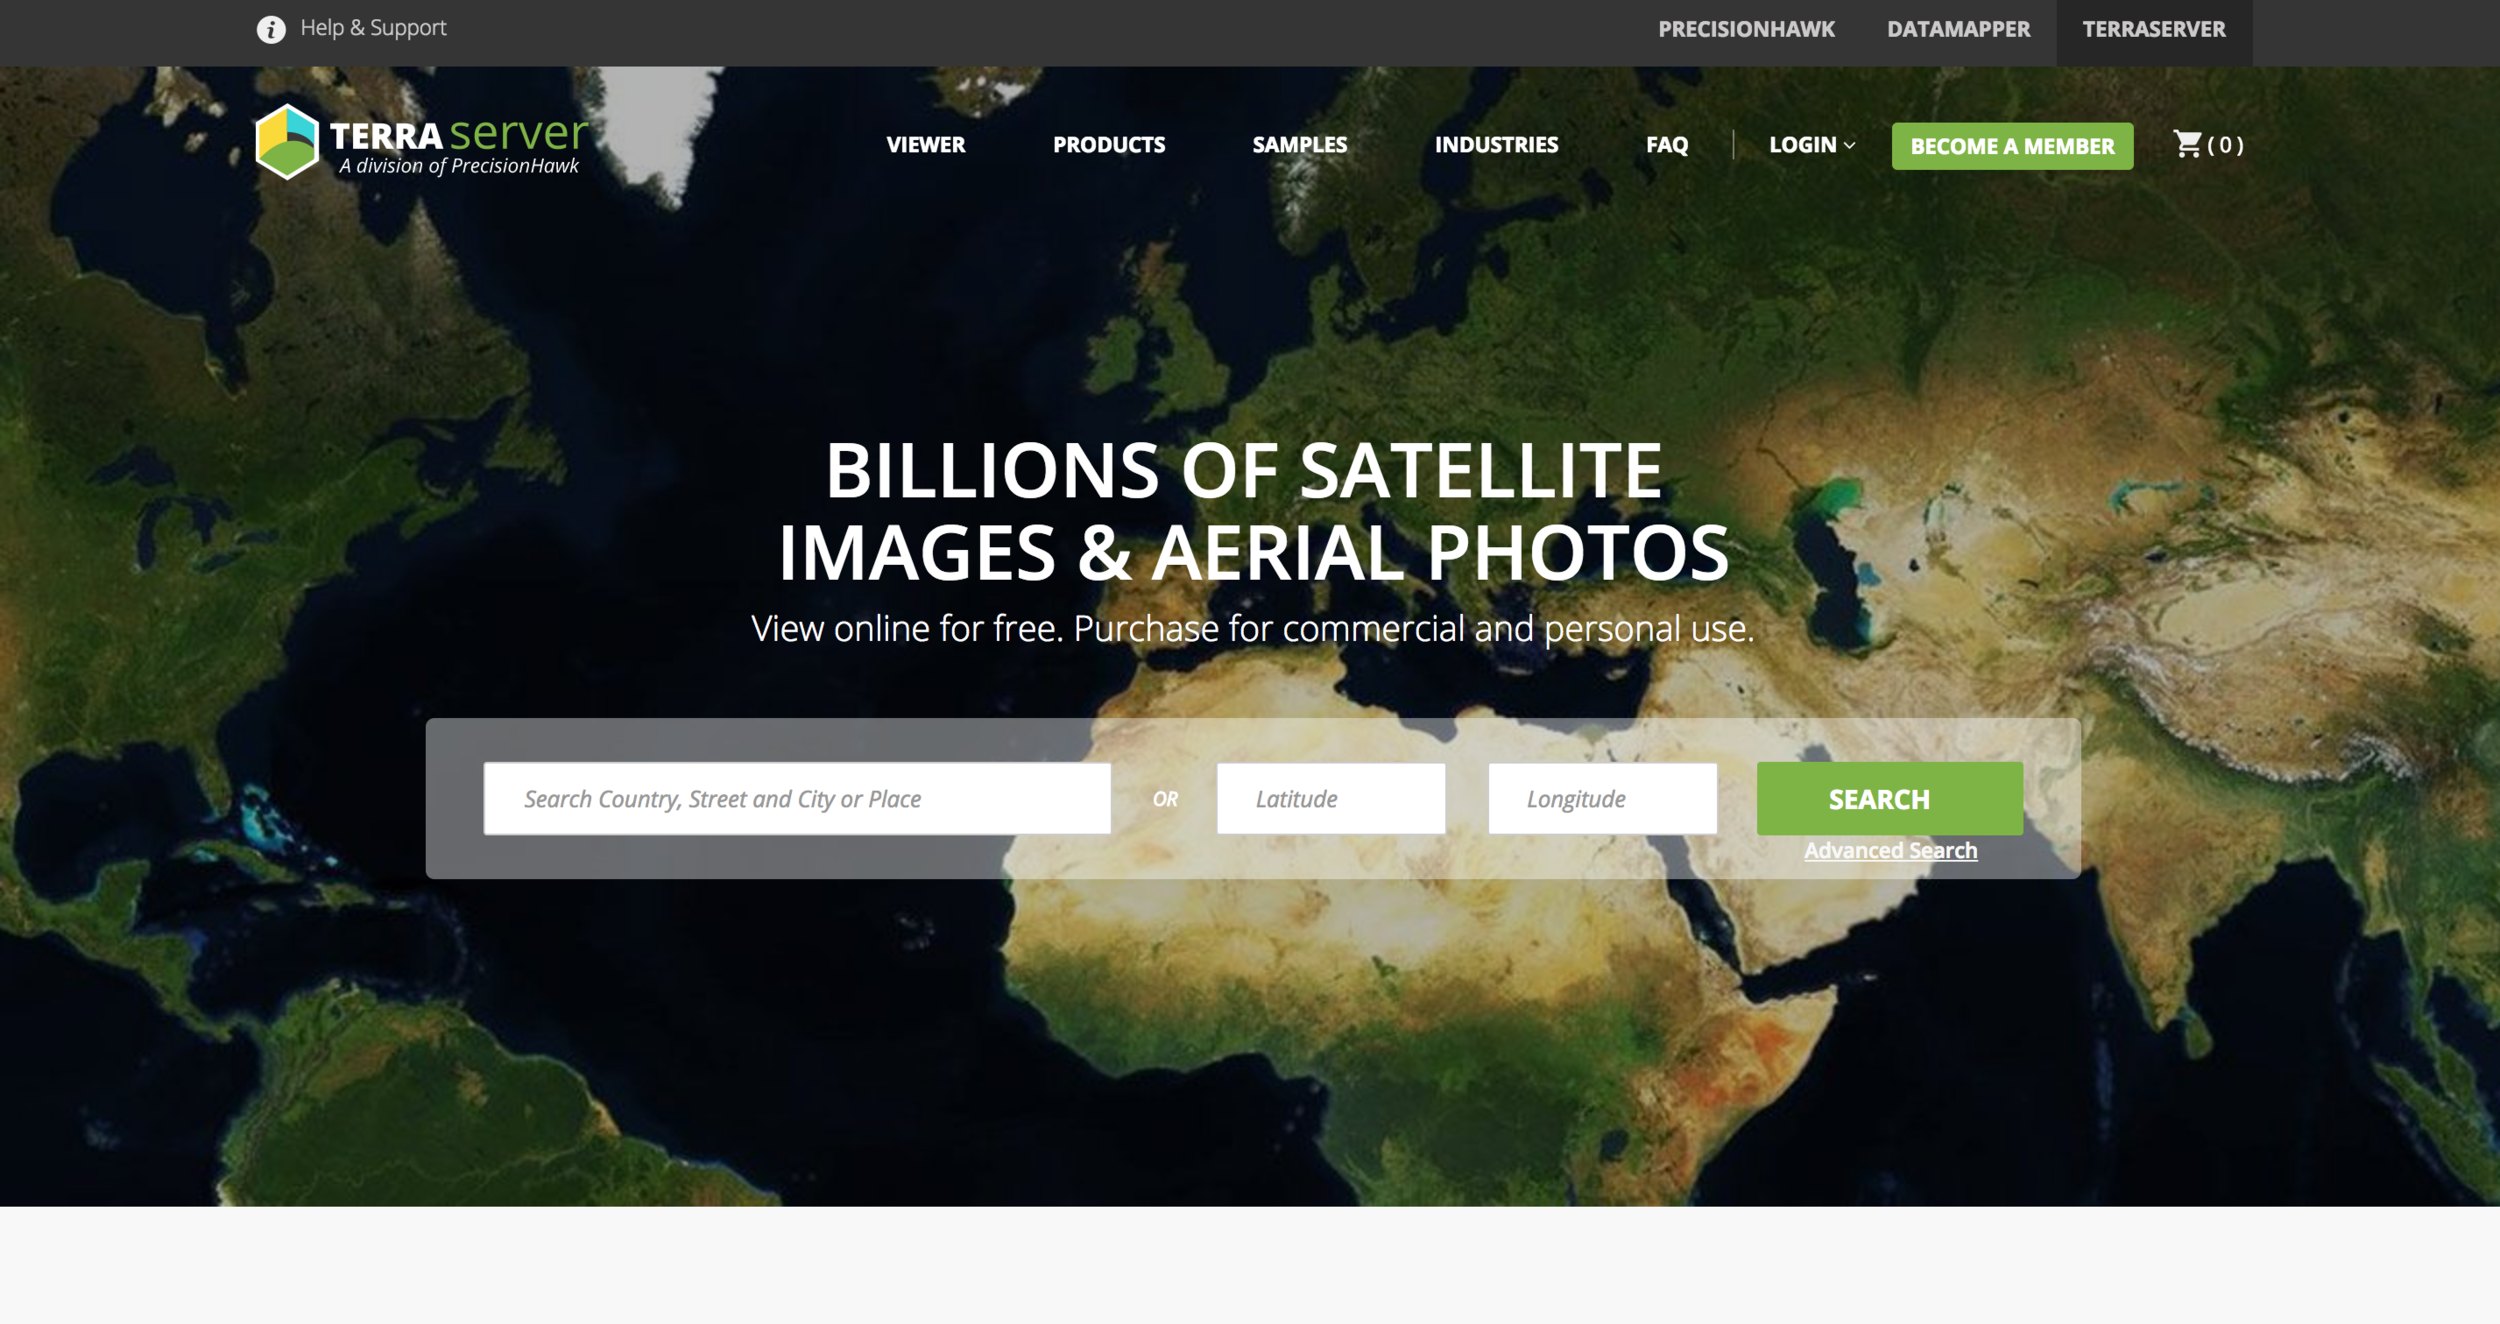Screen dimensions: 2500x1324
Task: Go to the Samples page
Action: coord(1299,145)
